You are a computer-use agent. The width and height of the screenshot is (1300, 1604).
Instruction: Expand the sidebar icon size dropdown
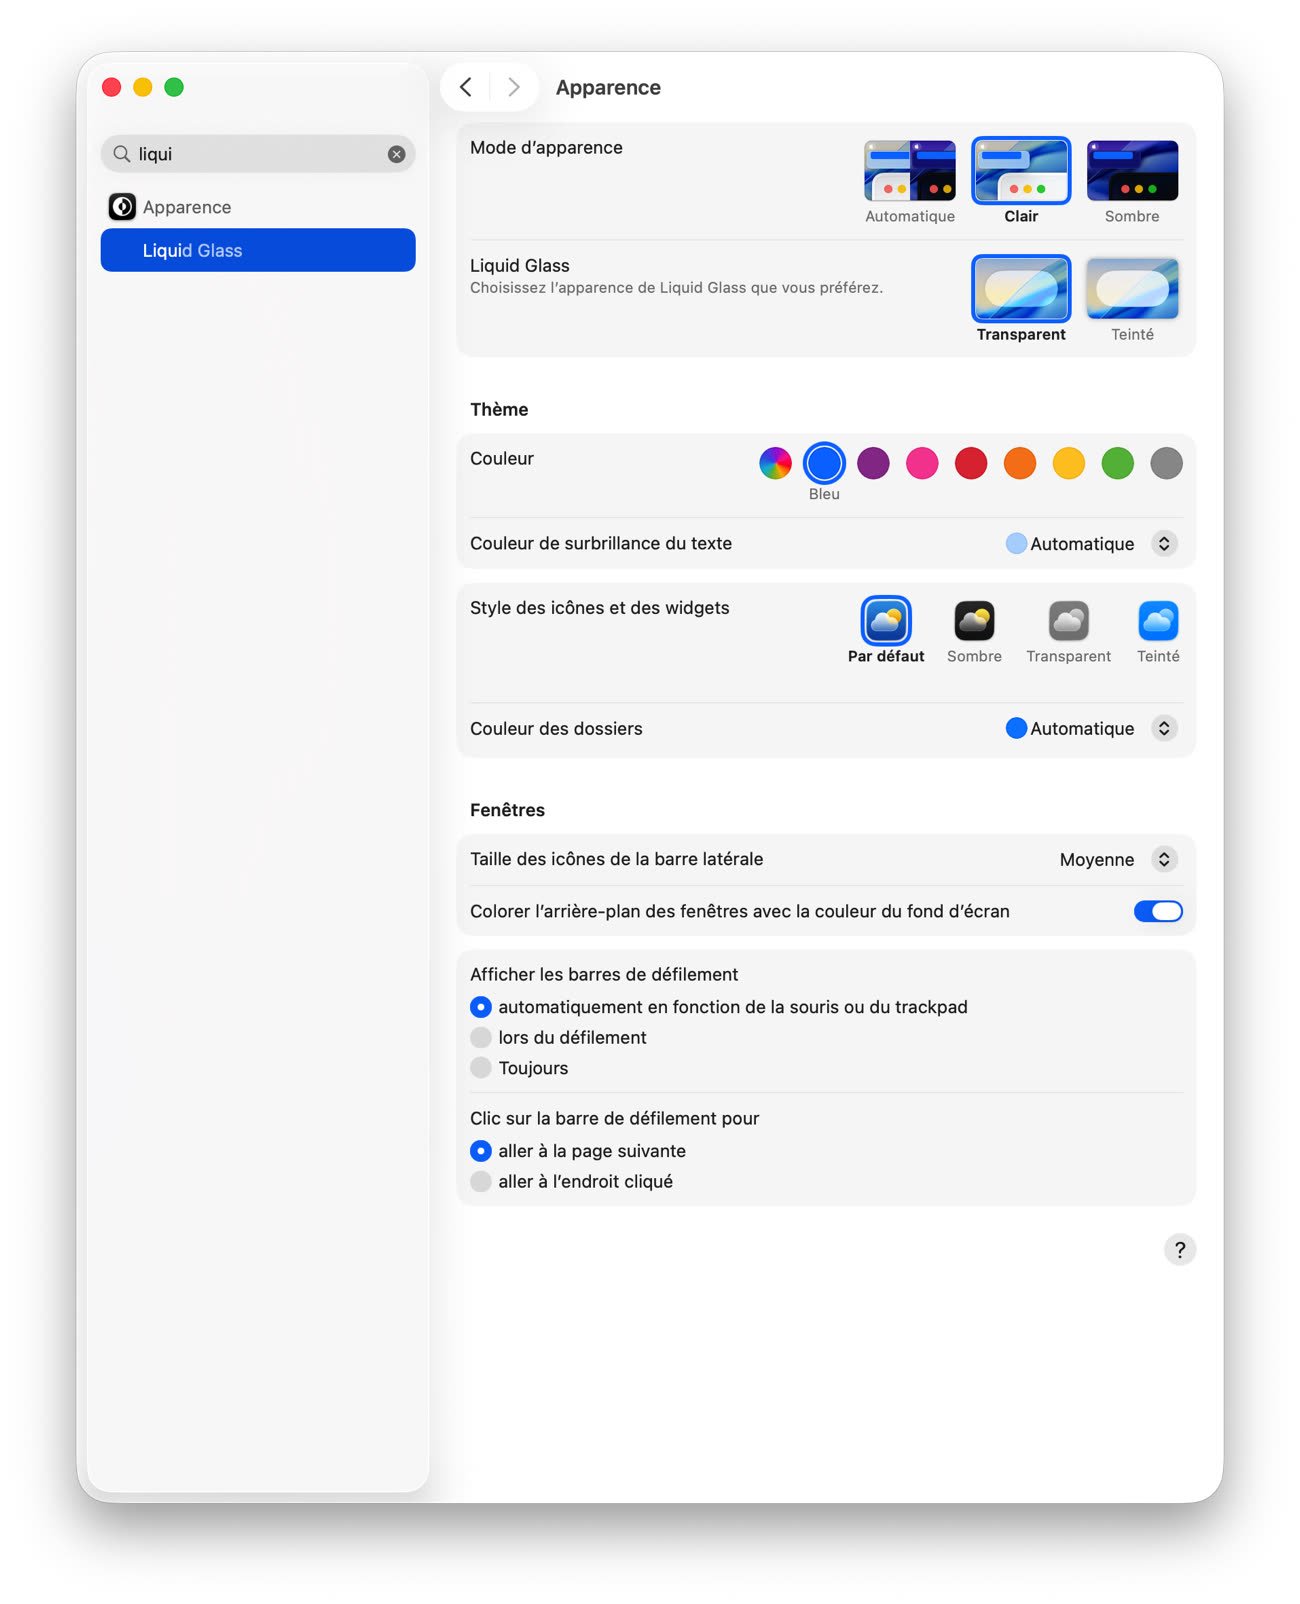1163,859
